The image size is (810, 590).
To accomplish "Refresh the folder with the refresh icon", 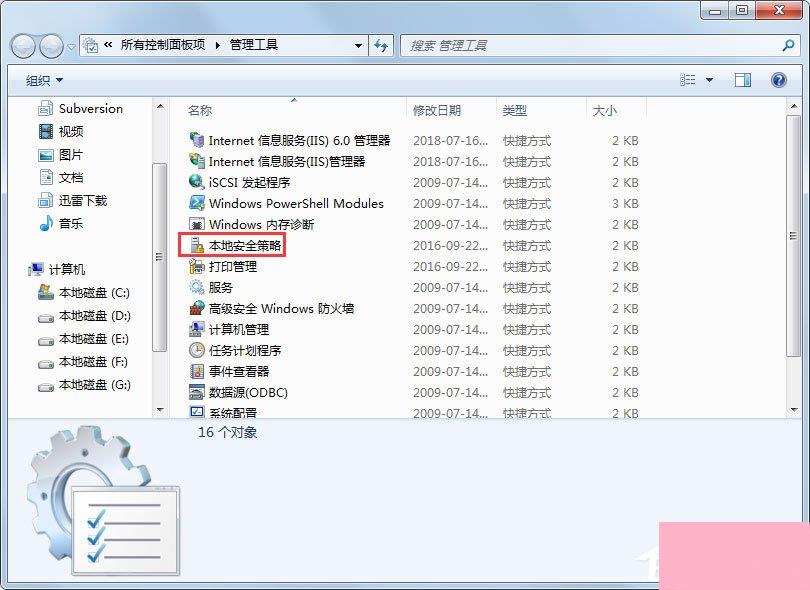I will click(381, 45).
